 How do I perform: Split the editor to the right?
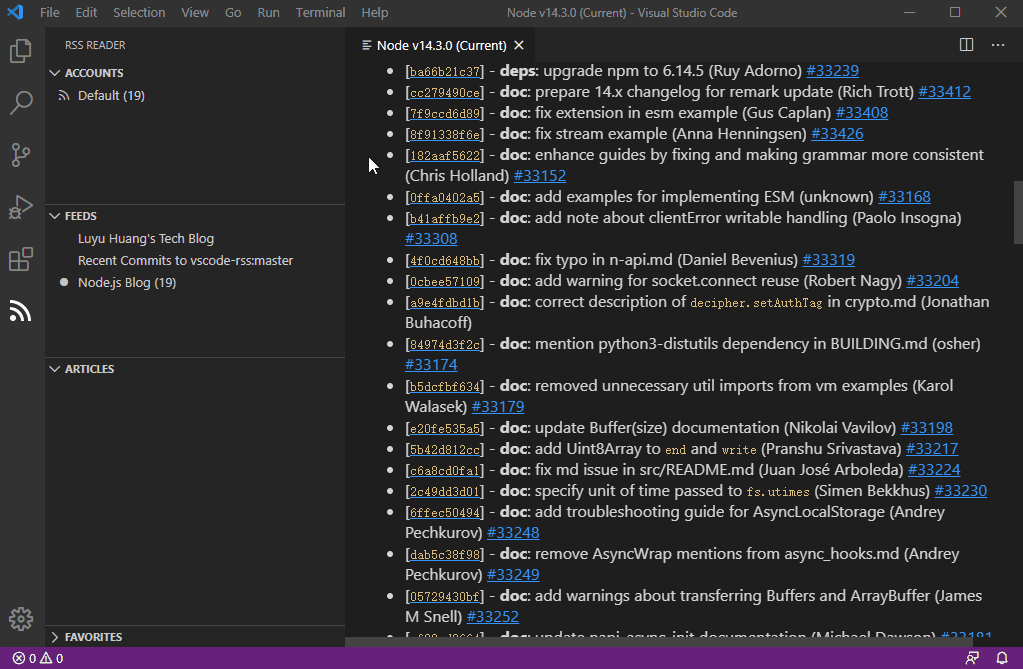(966, 45)
